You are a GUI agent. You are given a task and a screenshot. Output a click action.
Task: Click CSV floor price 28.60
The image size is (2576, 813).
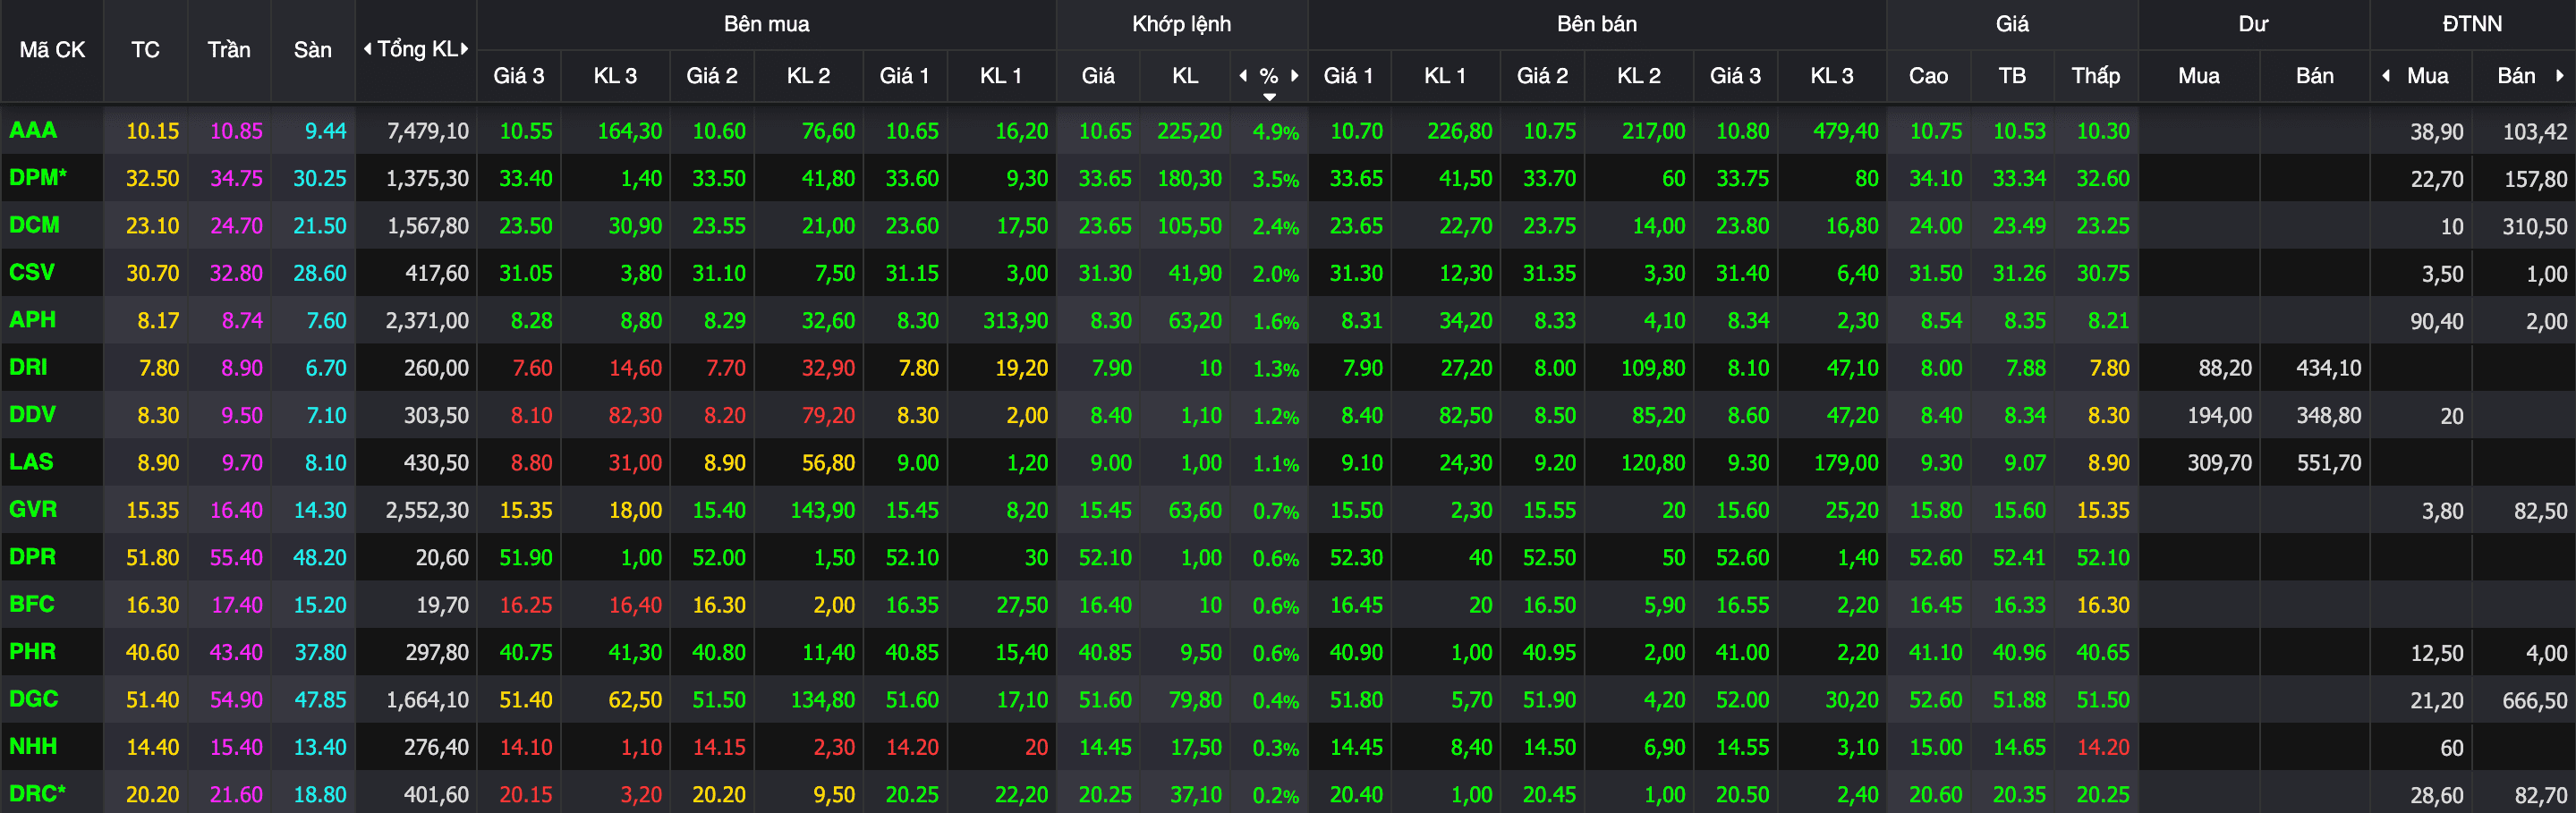319,273
